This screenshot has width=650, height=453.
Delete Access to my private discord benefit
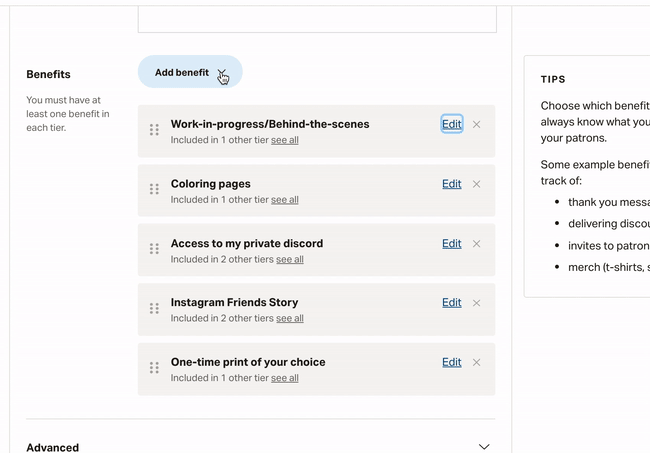477,244
